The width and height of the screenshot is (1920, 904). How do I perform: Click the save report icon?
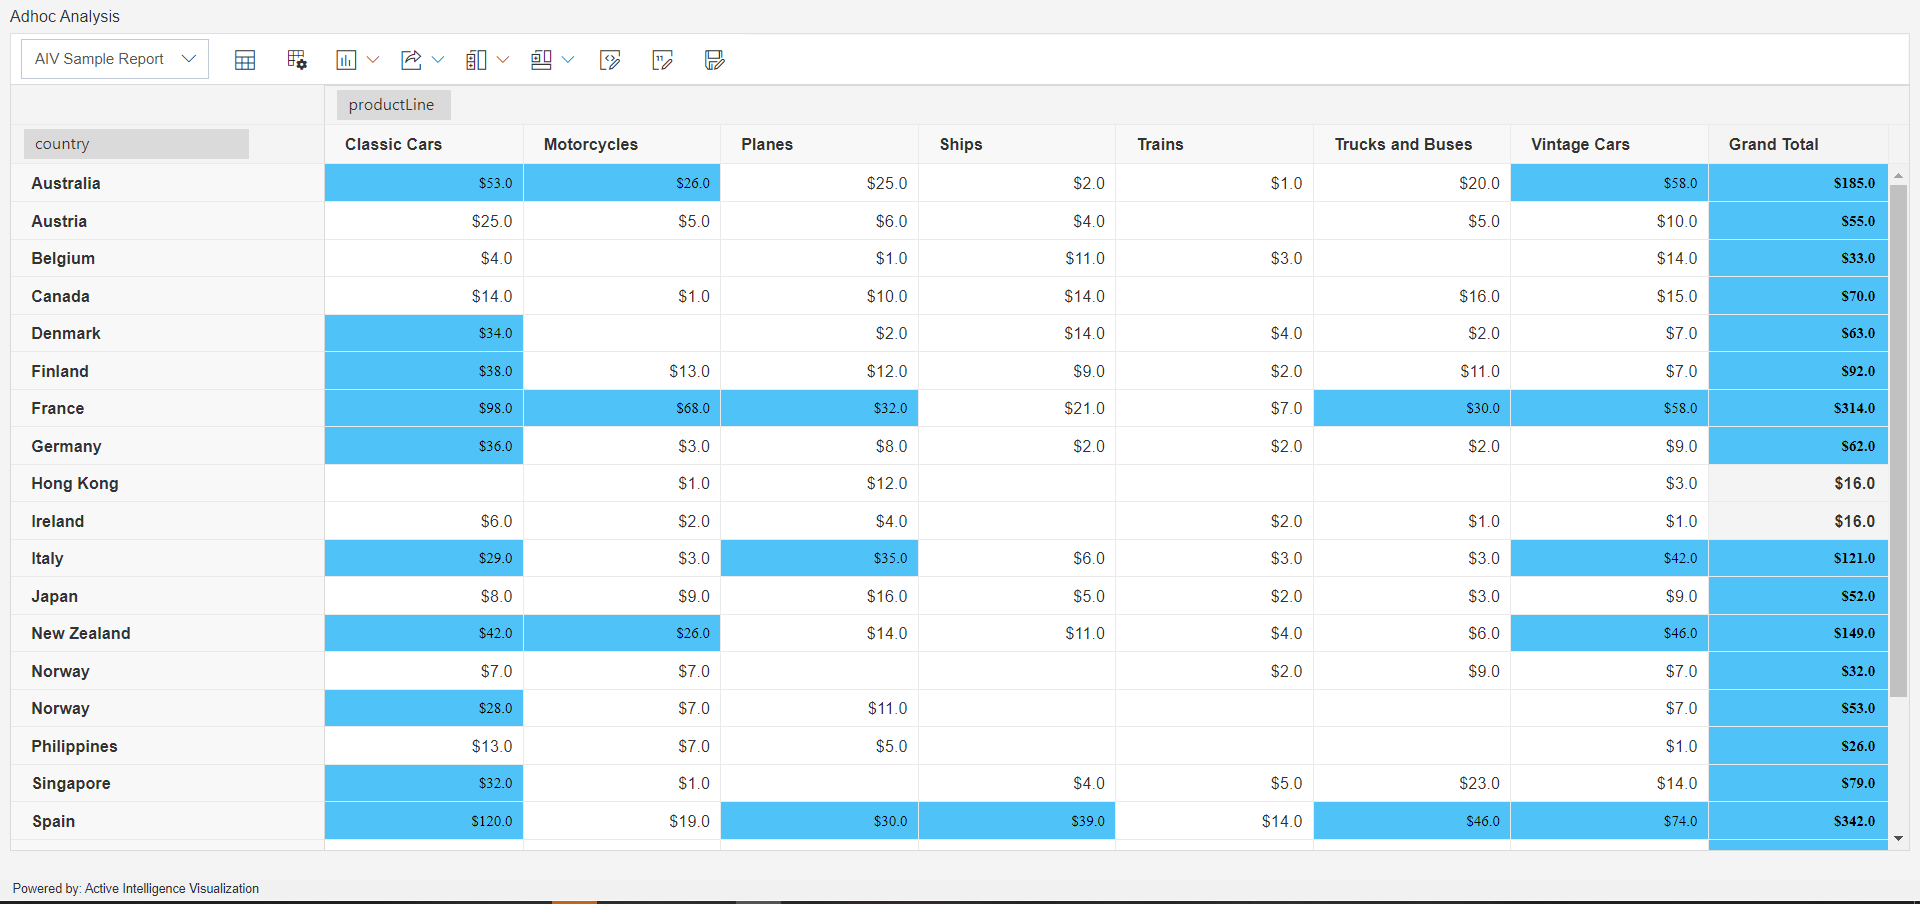point(714,60)
